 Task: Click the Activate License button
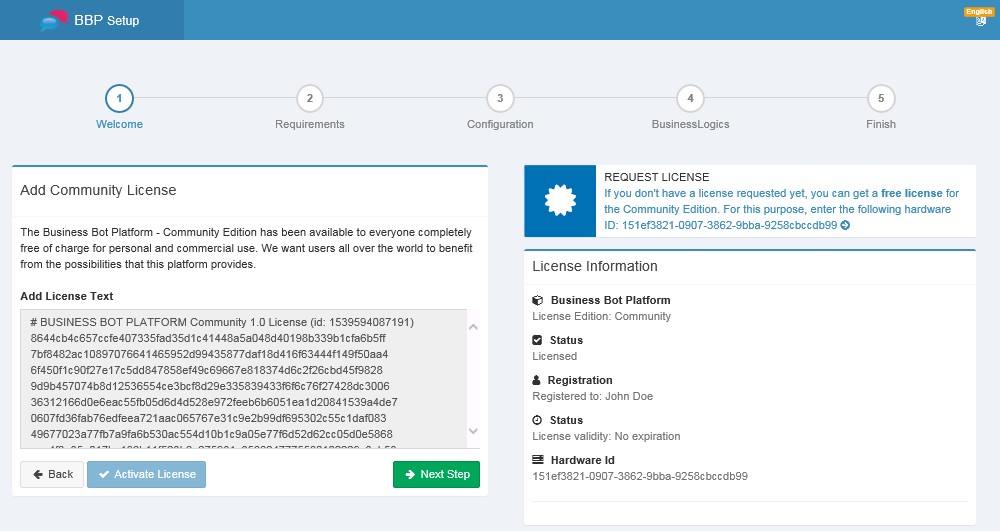coord(146,474)
